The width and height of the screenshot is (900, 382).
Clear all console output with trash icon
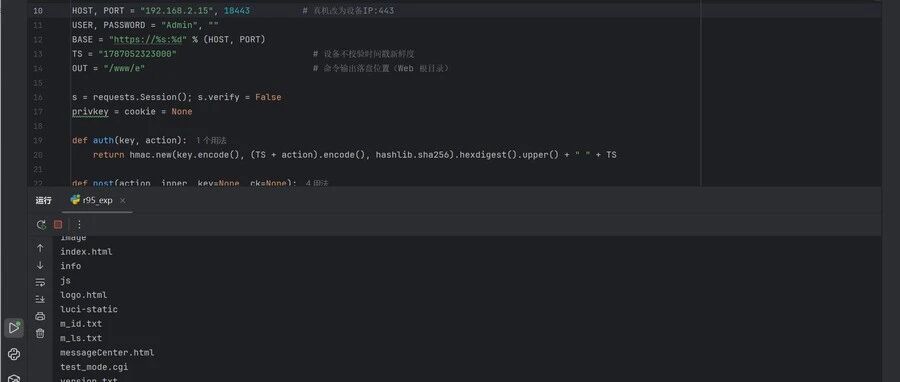(x=40, y=333)
